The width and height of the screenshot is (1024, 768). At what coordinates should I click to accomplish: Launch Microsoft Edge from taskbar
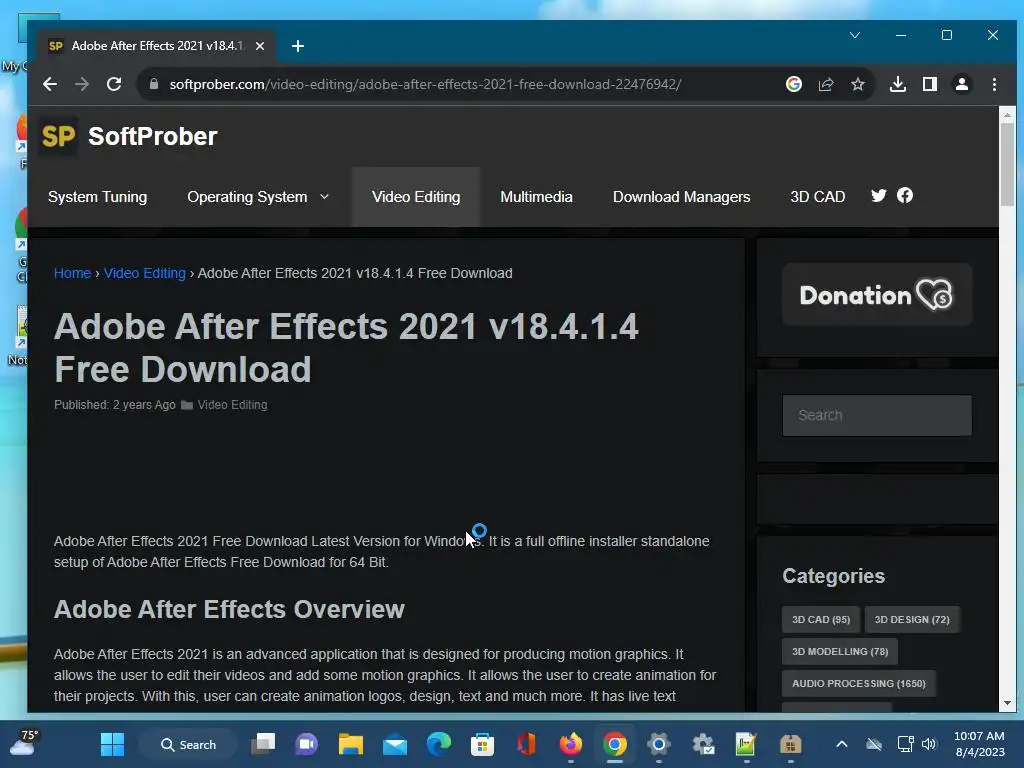click(439, 744)
